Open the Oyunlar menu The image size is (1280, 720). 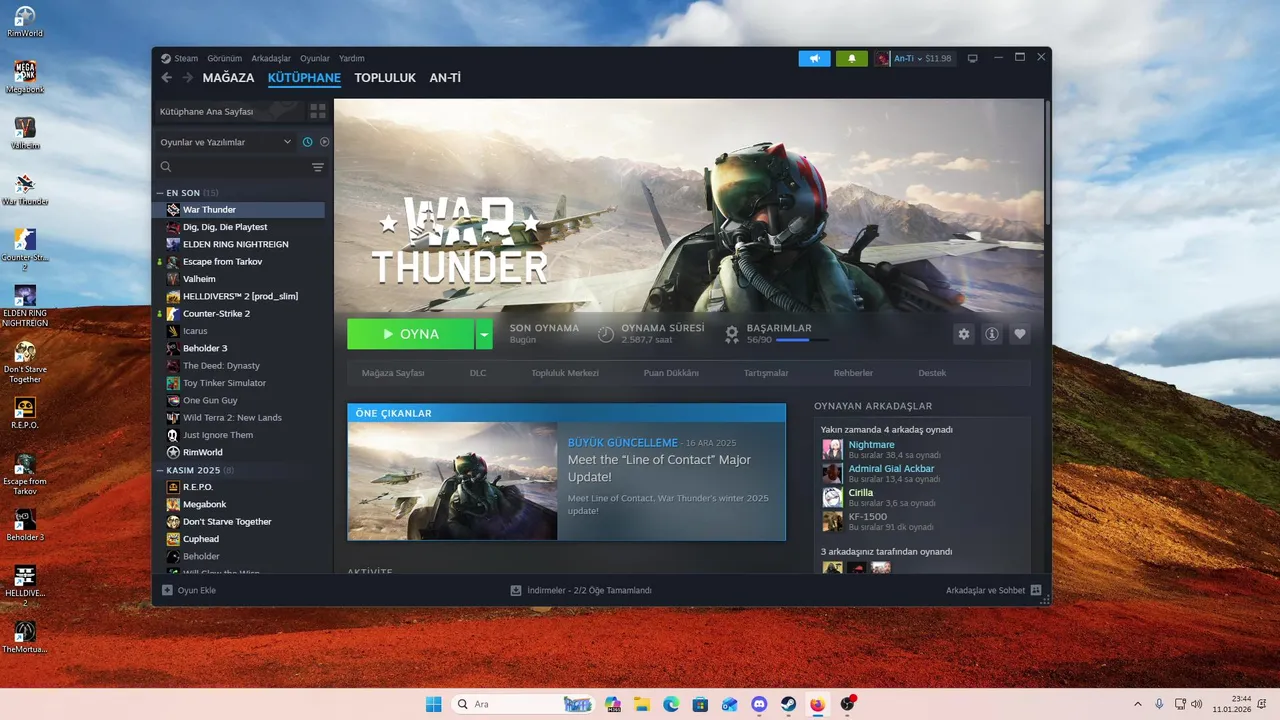click(315, 58)
